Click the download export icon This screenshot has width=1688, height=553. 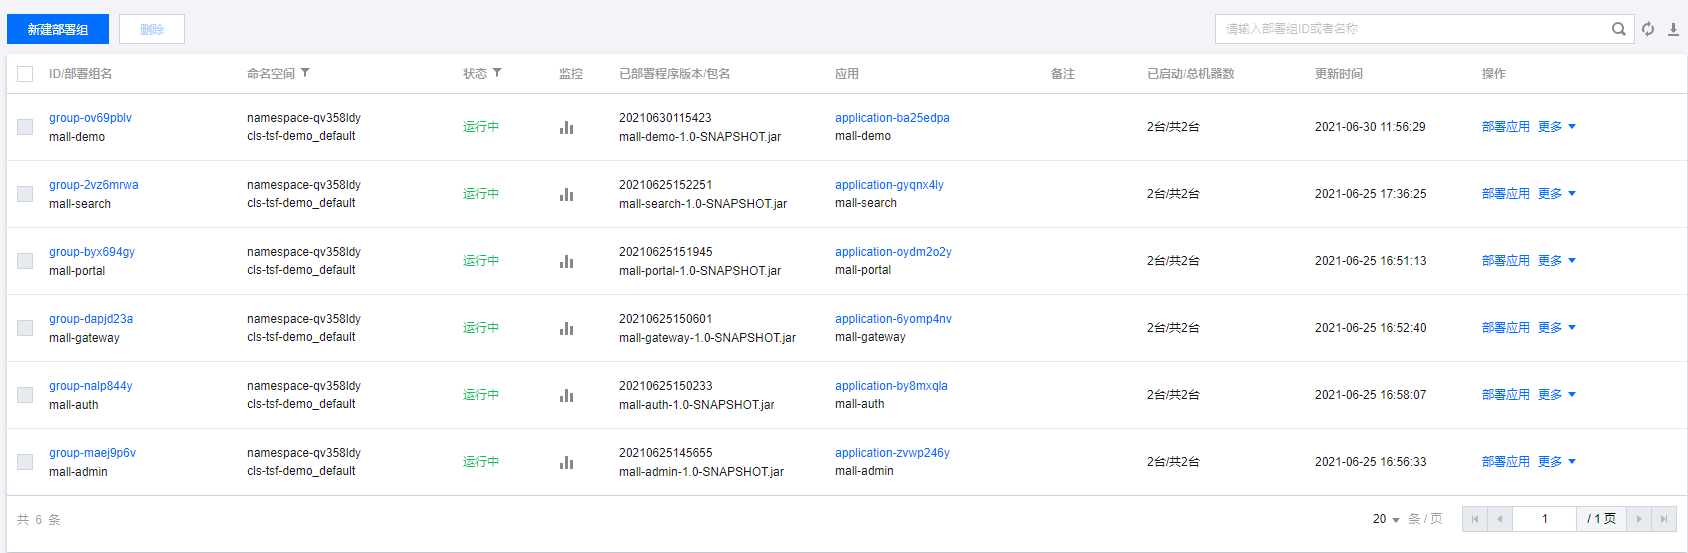[x=1673, y=29]
